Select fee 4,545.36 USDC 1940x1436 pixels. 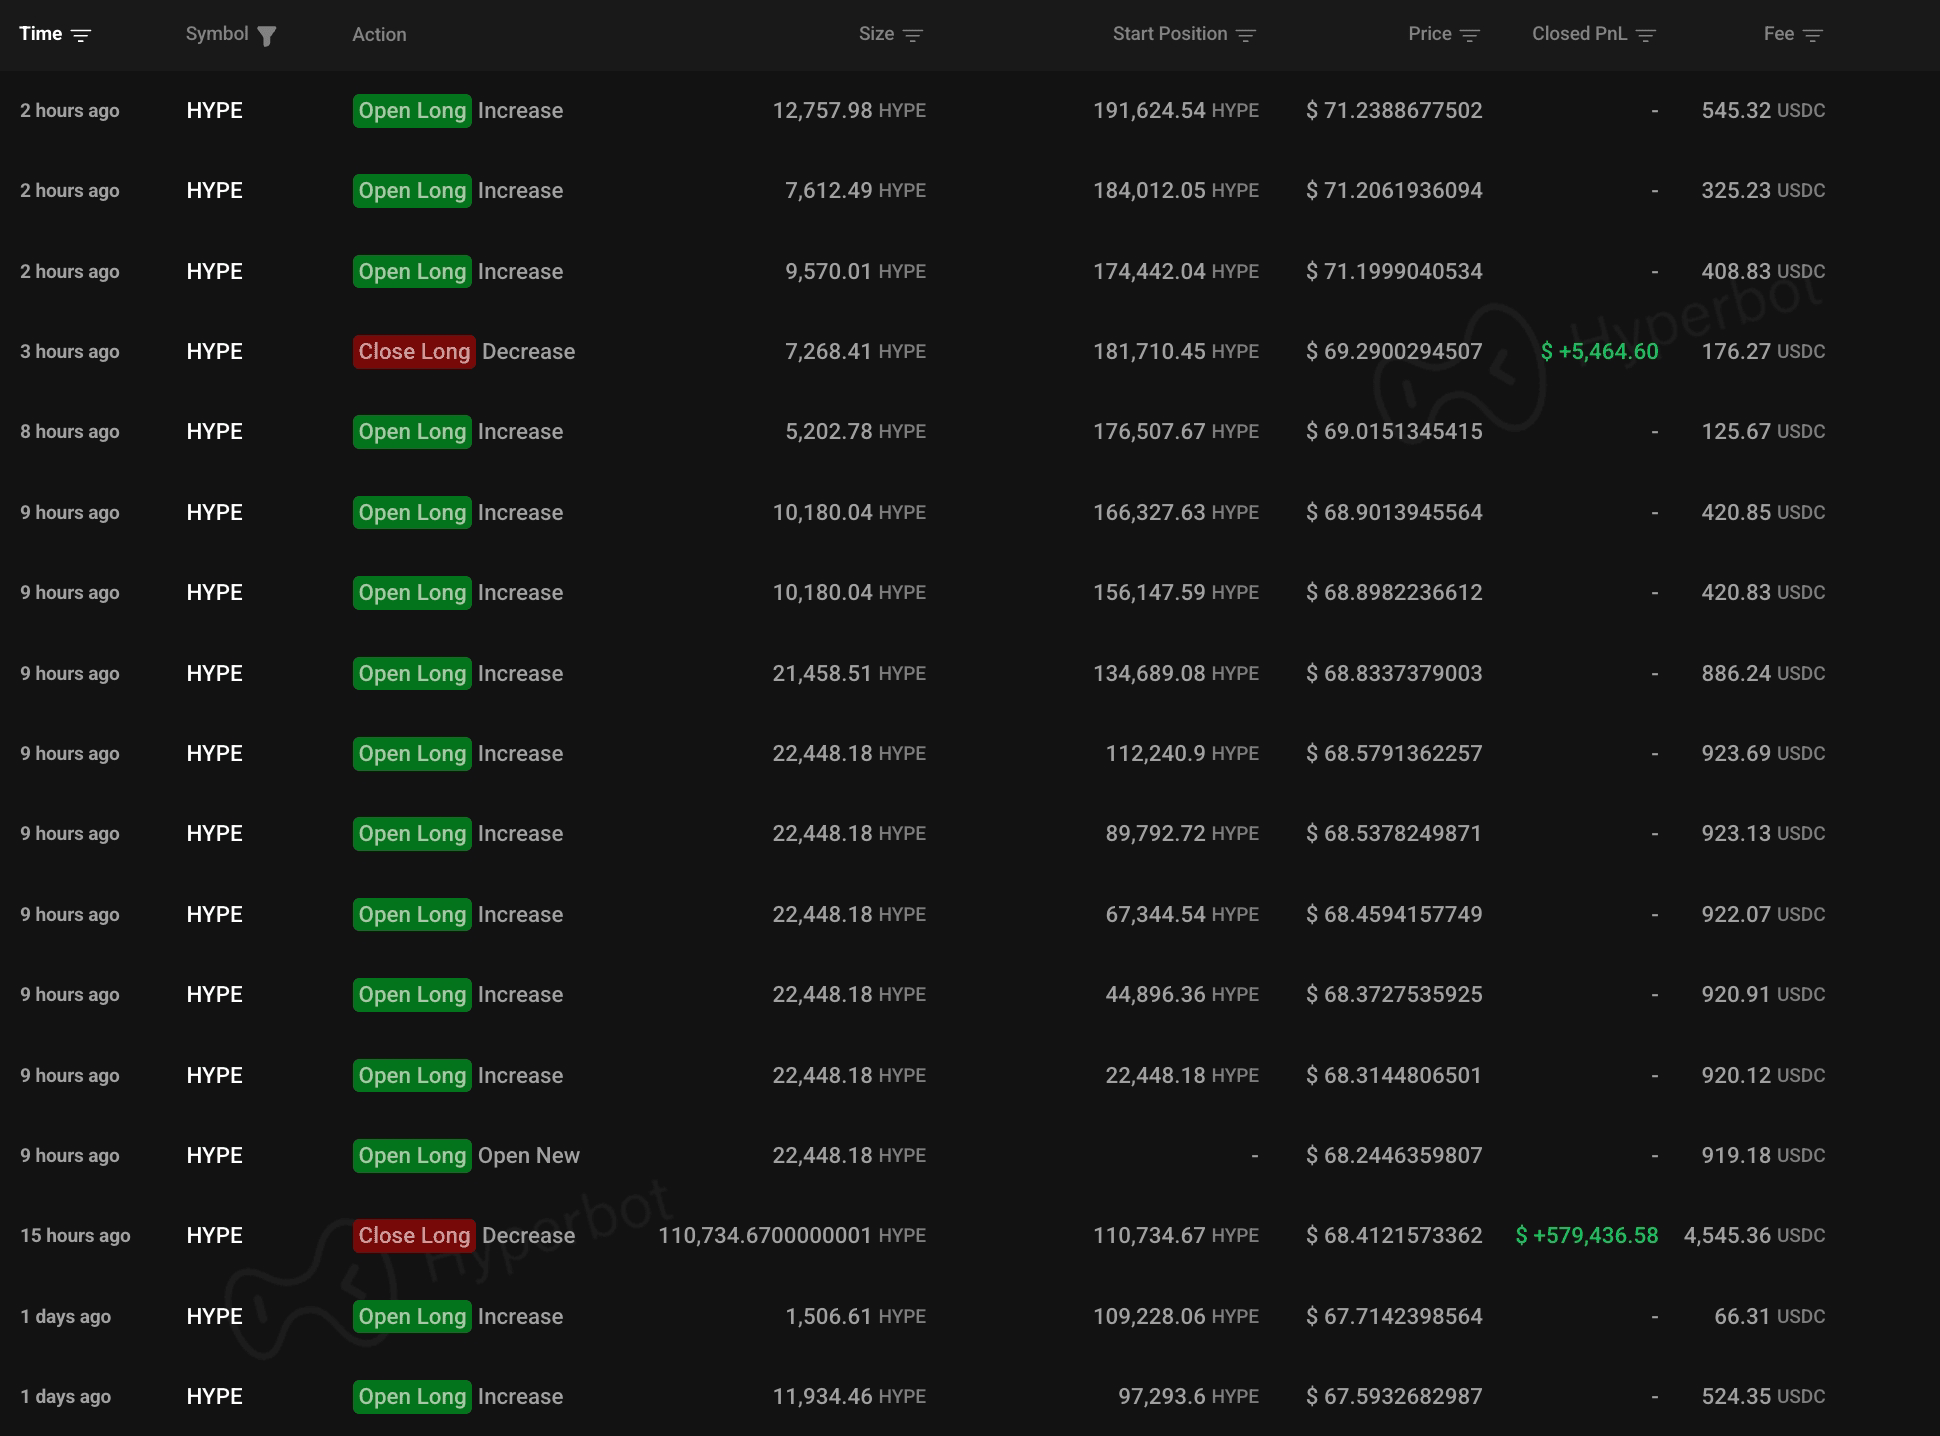coord(1754,1235)
